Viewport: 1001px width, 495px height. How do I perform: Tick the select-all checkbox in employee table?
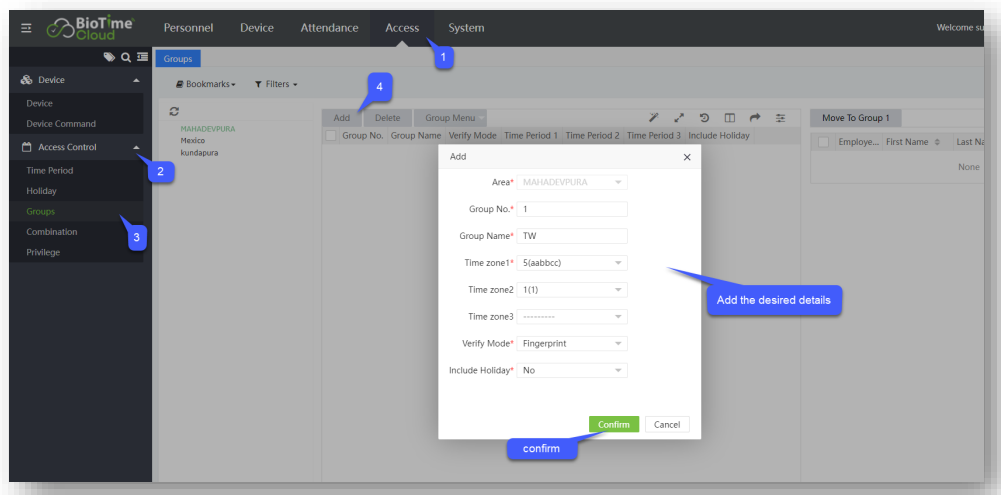point(824,143)
